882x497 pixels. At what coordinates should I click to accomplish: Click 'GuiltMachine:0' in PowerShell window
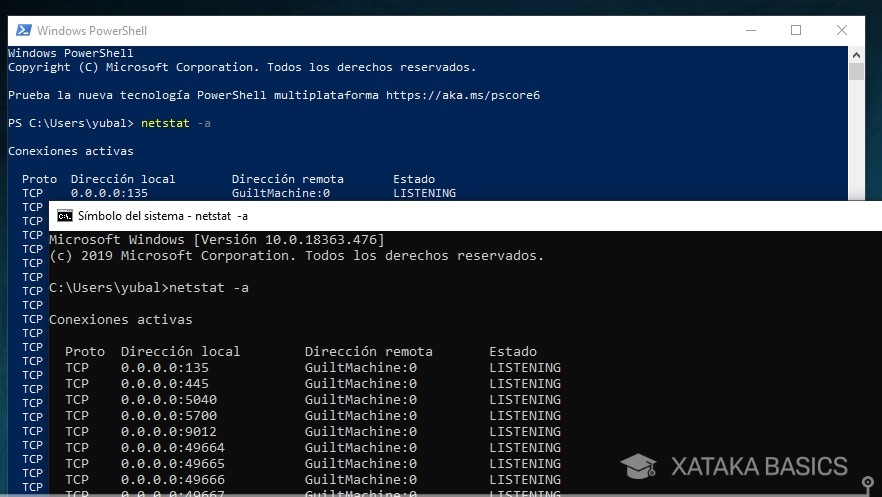pos(281,193)
